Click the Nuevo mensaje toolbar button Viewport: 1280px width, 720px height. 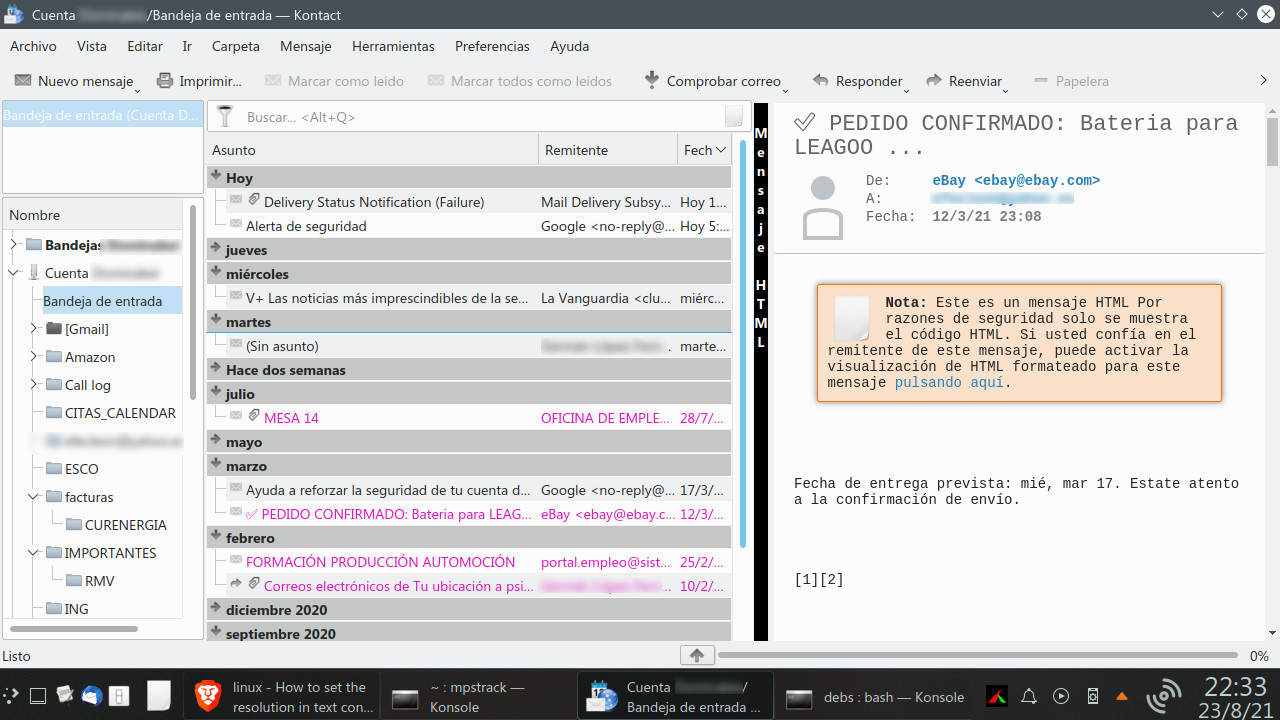coord(74,81)
